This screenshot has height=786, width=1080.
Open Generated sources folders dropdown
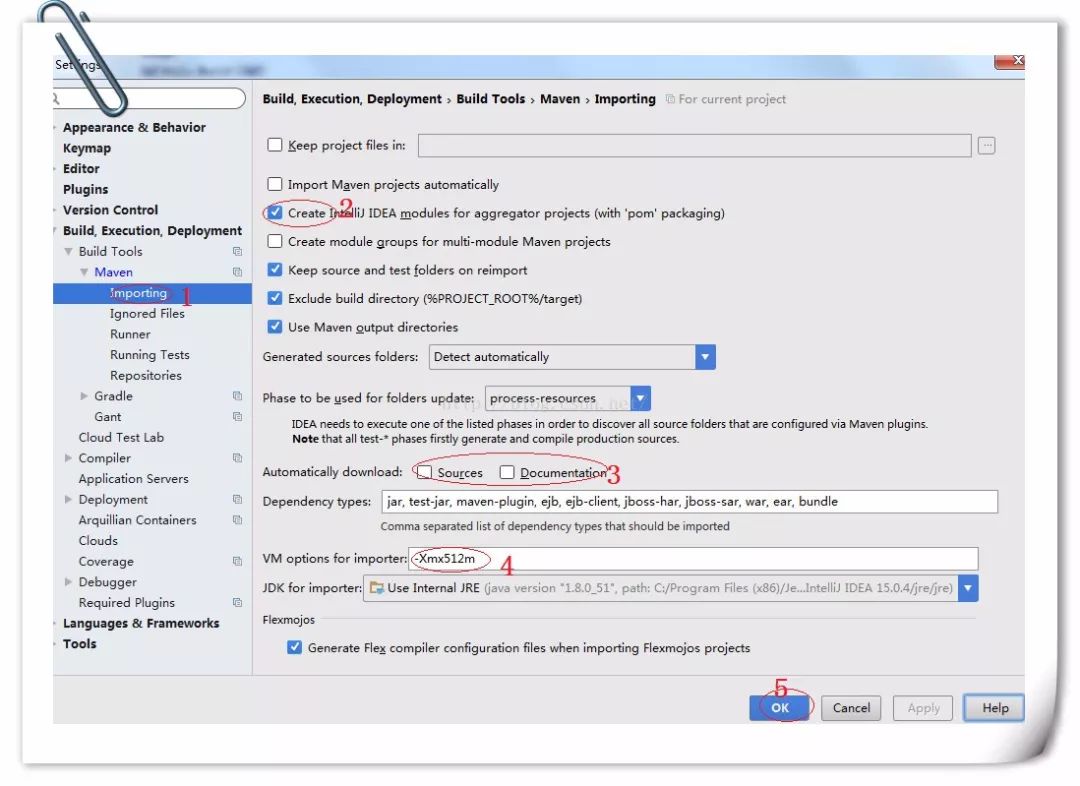pos(705,357)
